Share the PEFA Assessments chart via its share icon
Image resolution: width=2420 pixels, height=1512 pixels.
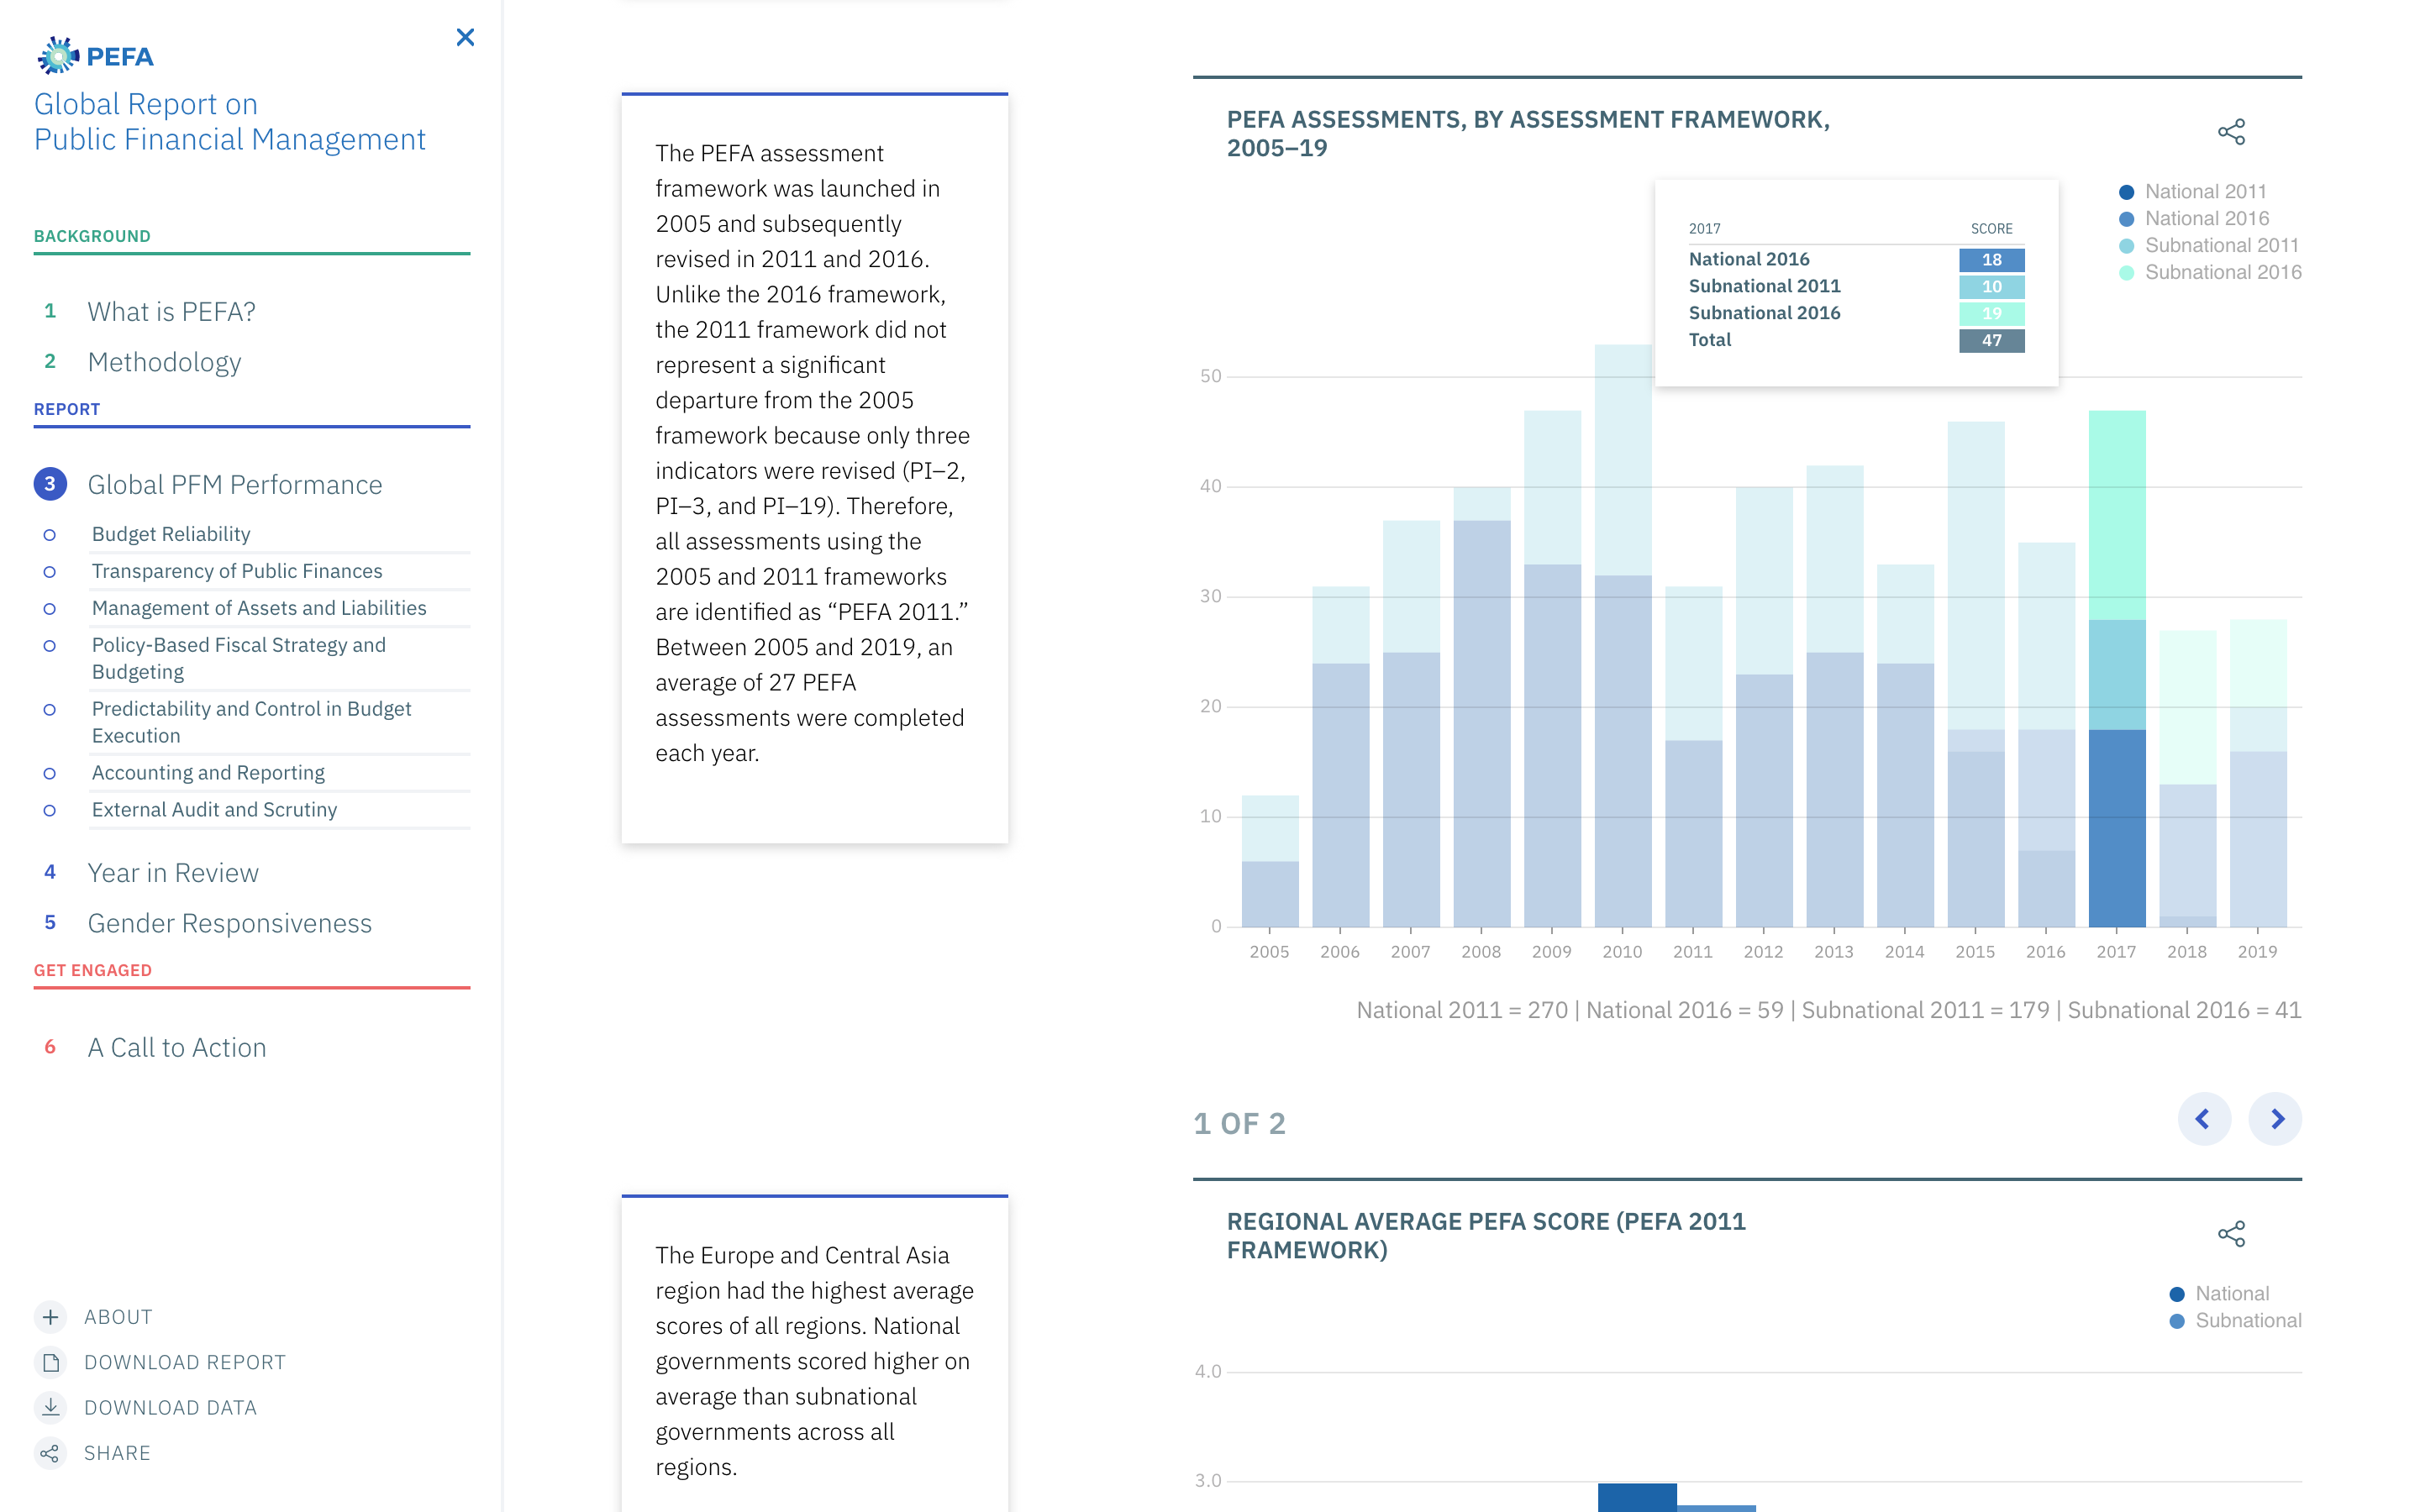[2233, 132]
